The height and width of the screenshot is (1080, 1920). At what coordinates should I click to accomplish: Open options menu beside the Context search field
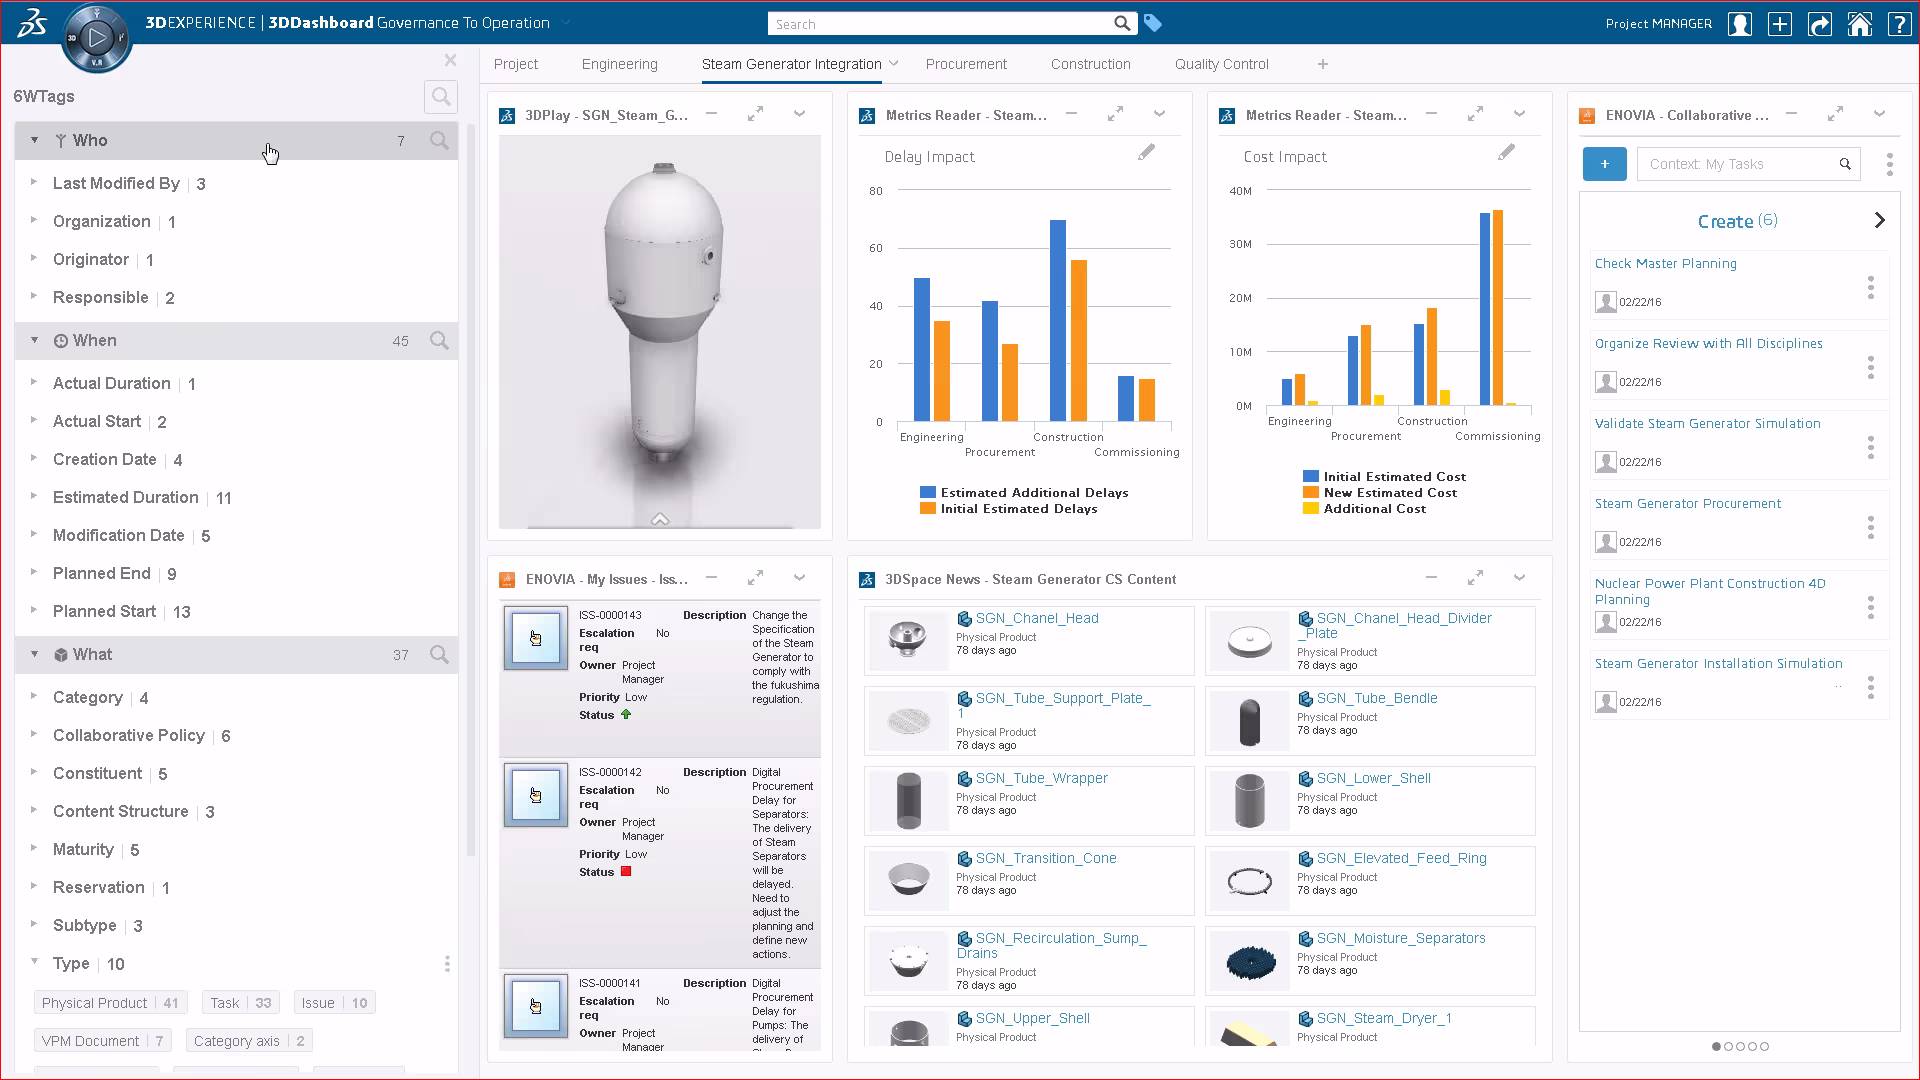tap(1889, 164)
